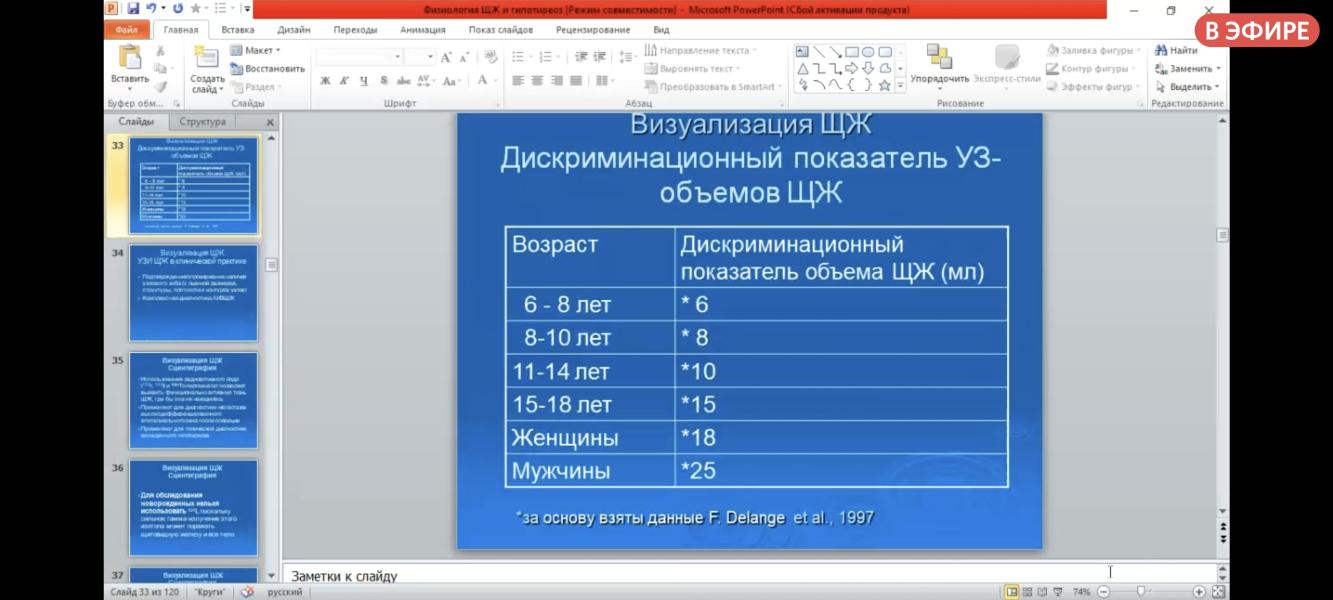Select the right arrow shape in gallery
Screen dimensions: 1333x600
pyautogui.click(x=851, y=69)
